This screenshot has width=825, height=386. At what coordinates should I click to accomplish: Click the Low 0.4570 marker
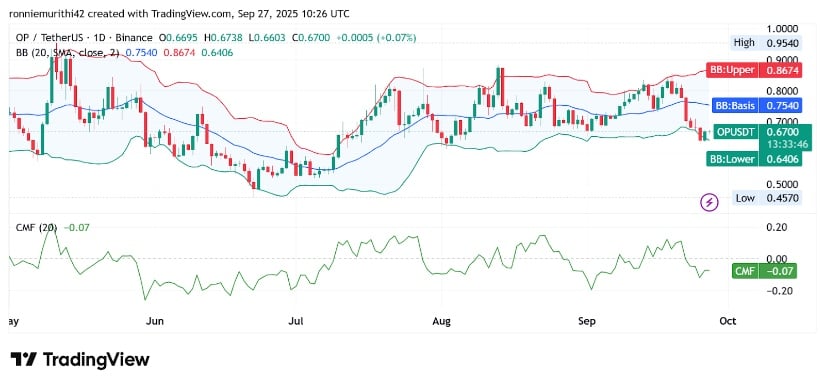(768, 198)
